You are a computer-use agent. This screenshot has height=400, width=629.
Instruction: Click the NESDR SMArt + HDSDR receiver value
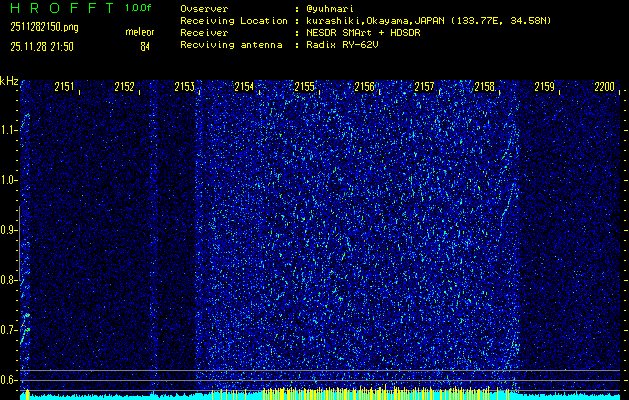click(x=363, y=33)
